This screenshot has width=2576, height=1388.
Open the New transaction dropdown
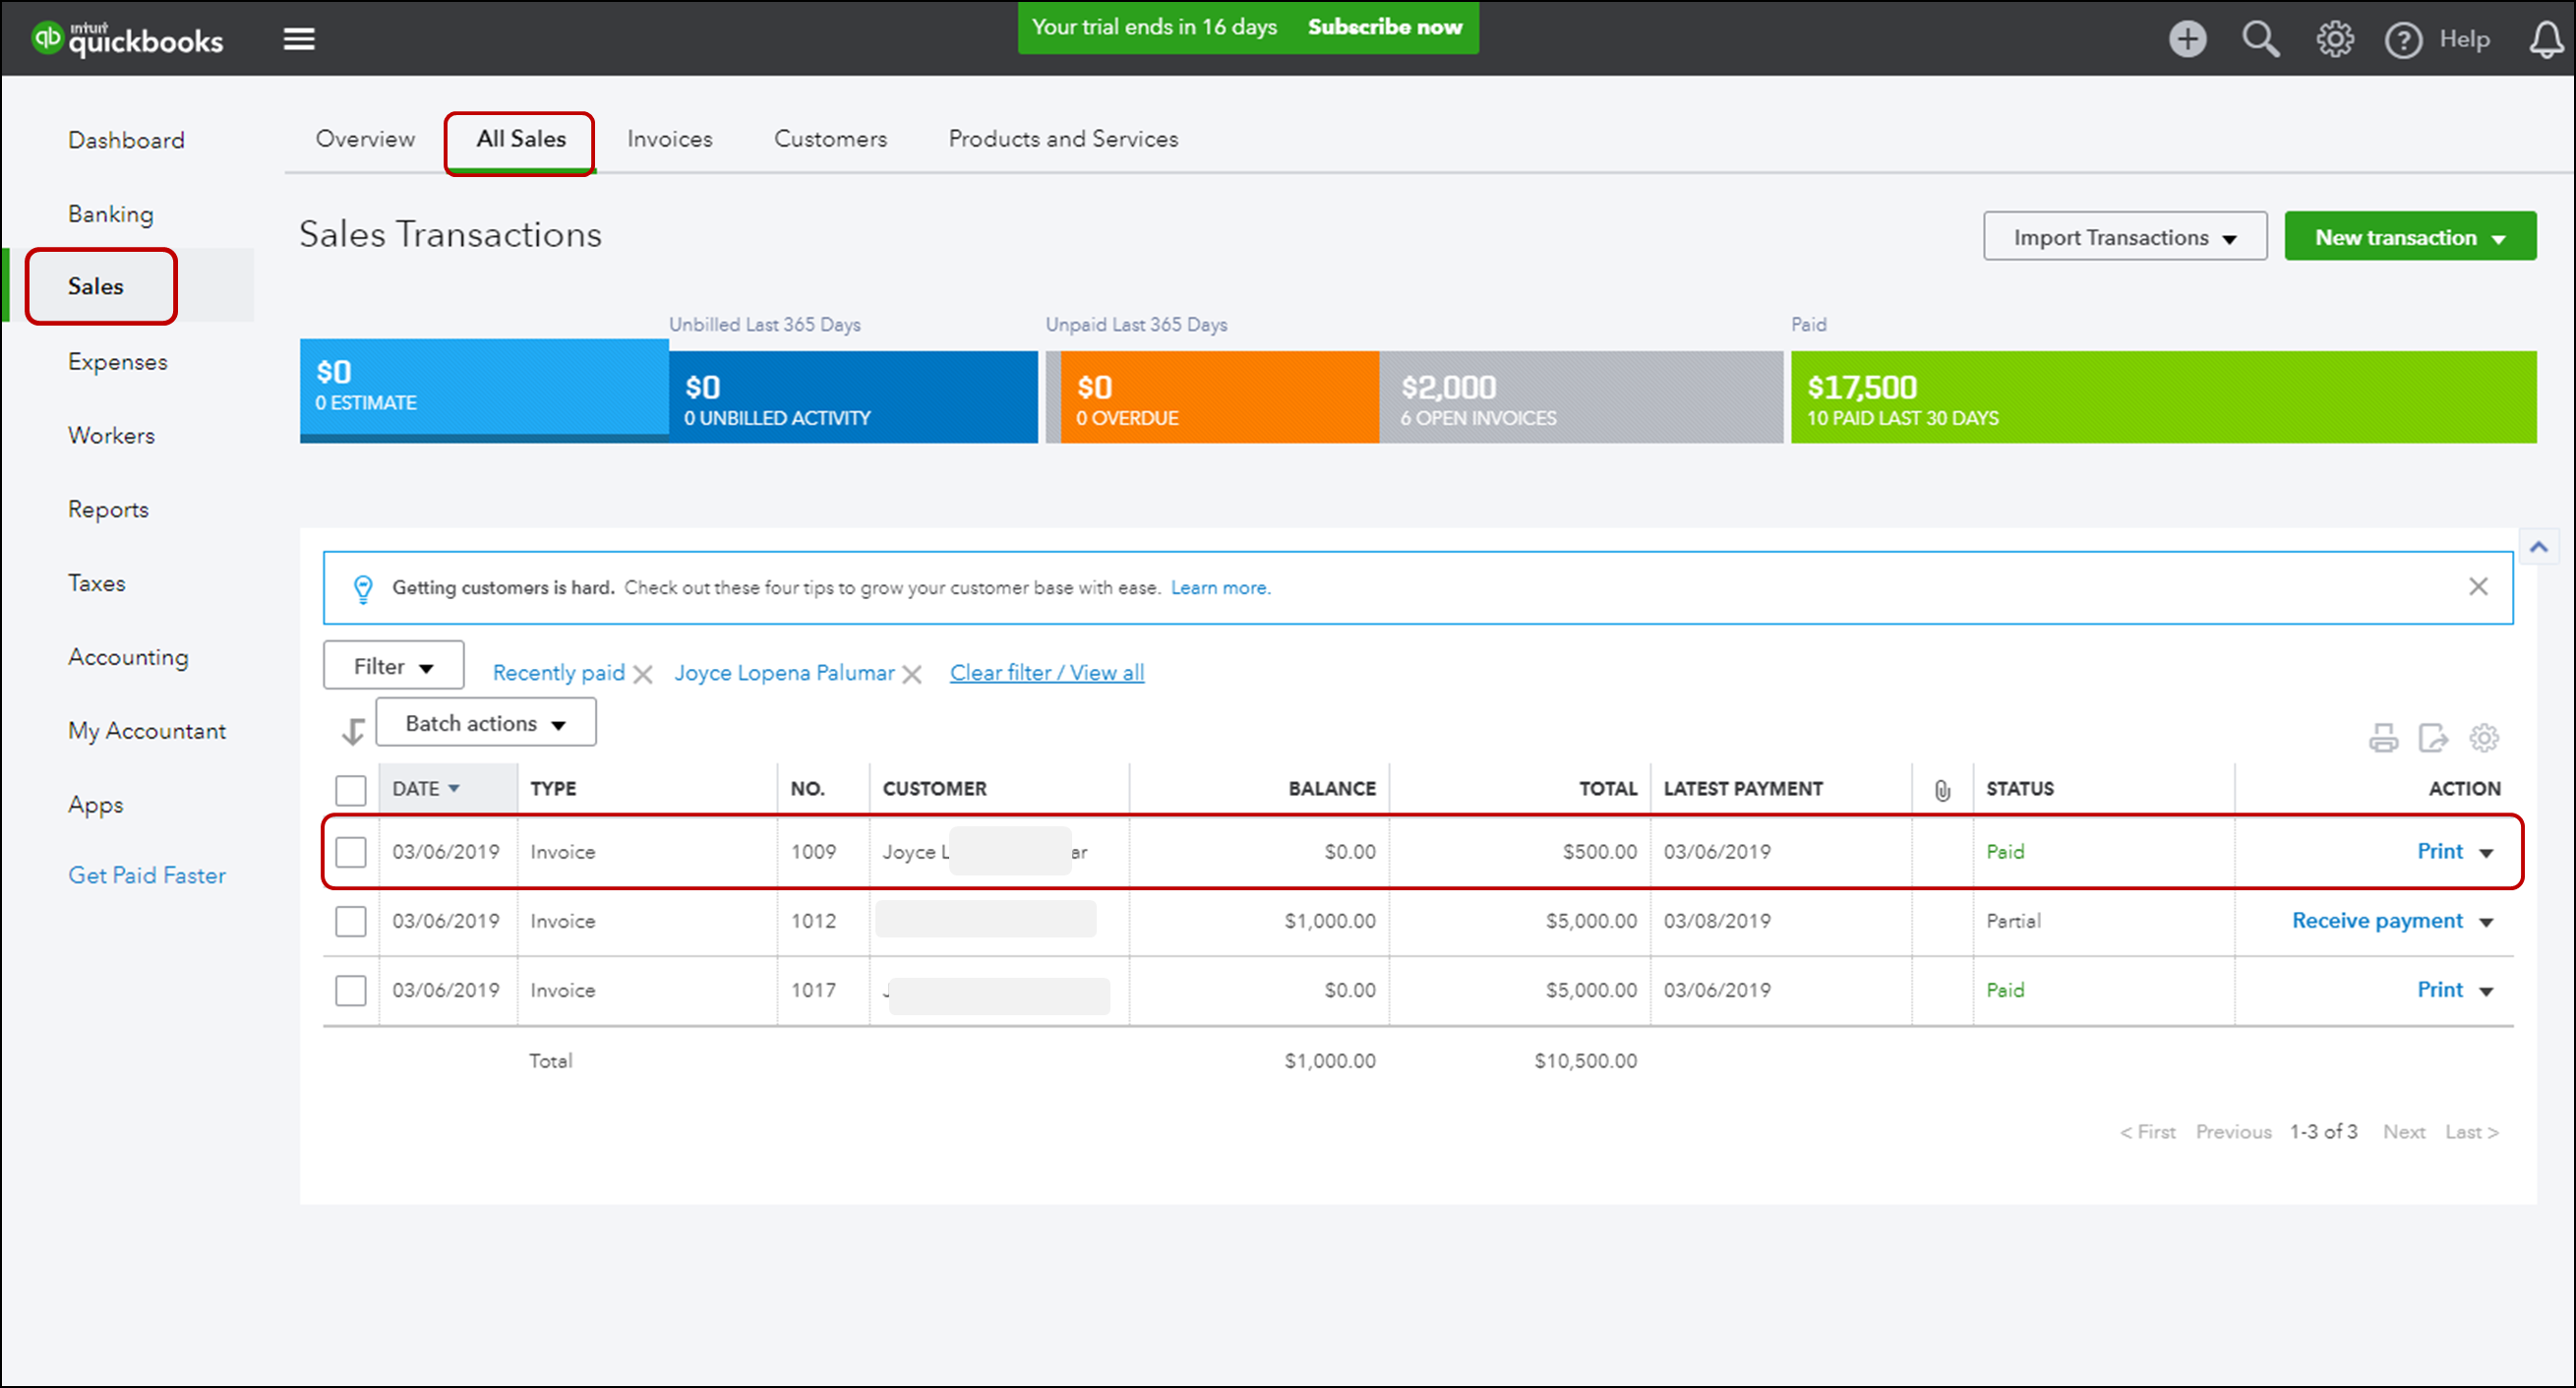click(x=2410, y=237)
